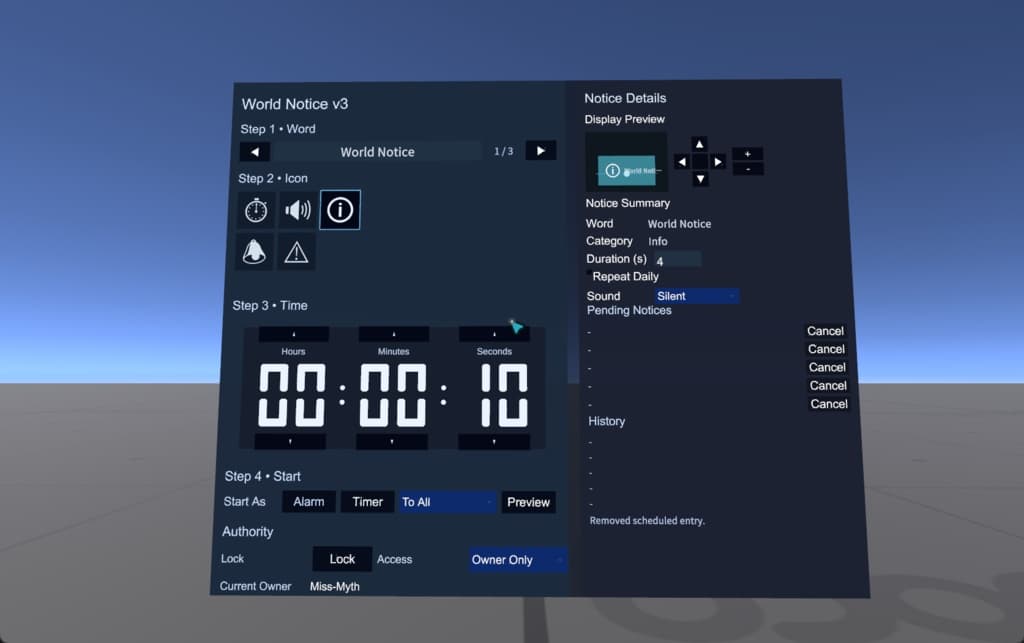This screenshot has height=643, width=1024.
Task: Move display preview up with arrow
Action: click(x=700, y=144)
